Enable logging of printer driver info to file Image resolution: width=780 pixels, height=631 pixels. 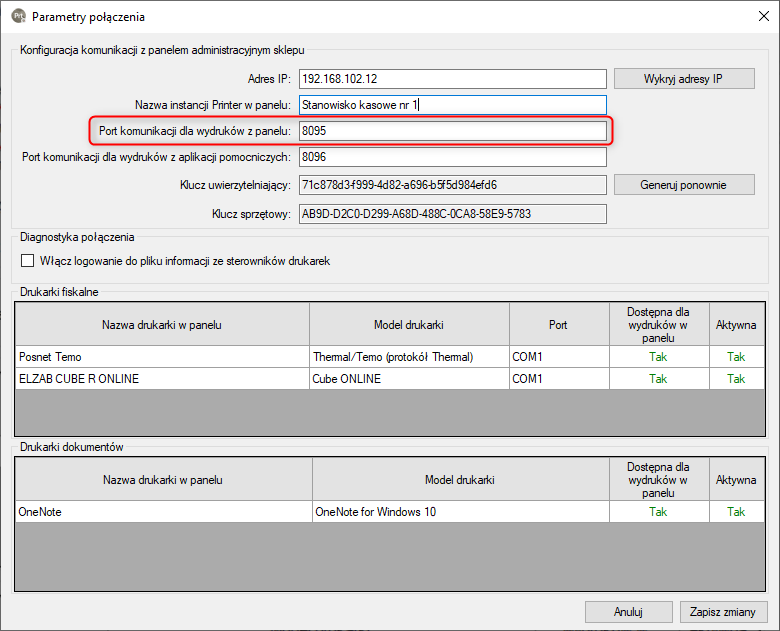(x=28, y=261)
